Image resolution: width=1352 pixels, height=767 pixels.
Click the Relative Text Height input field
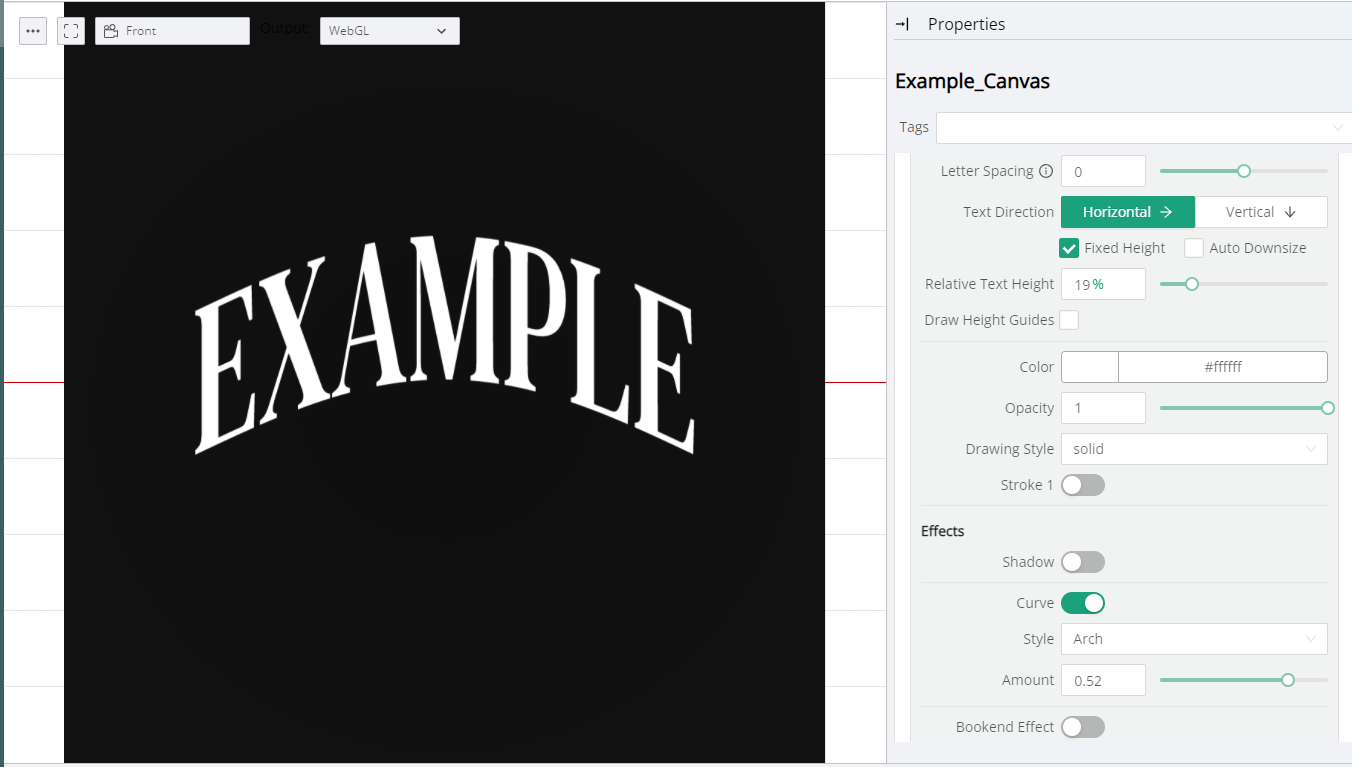click(1102, 284)
